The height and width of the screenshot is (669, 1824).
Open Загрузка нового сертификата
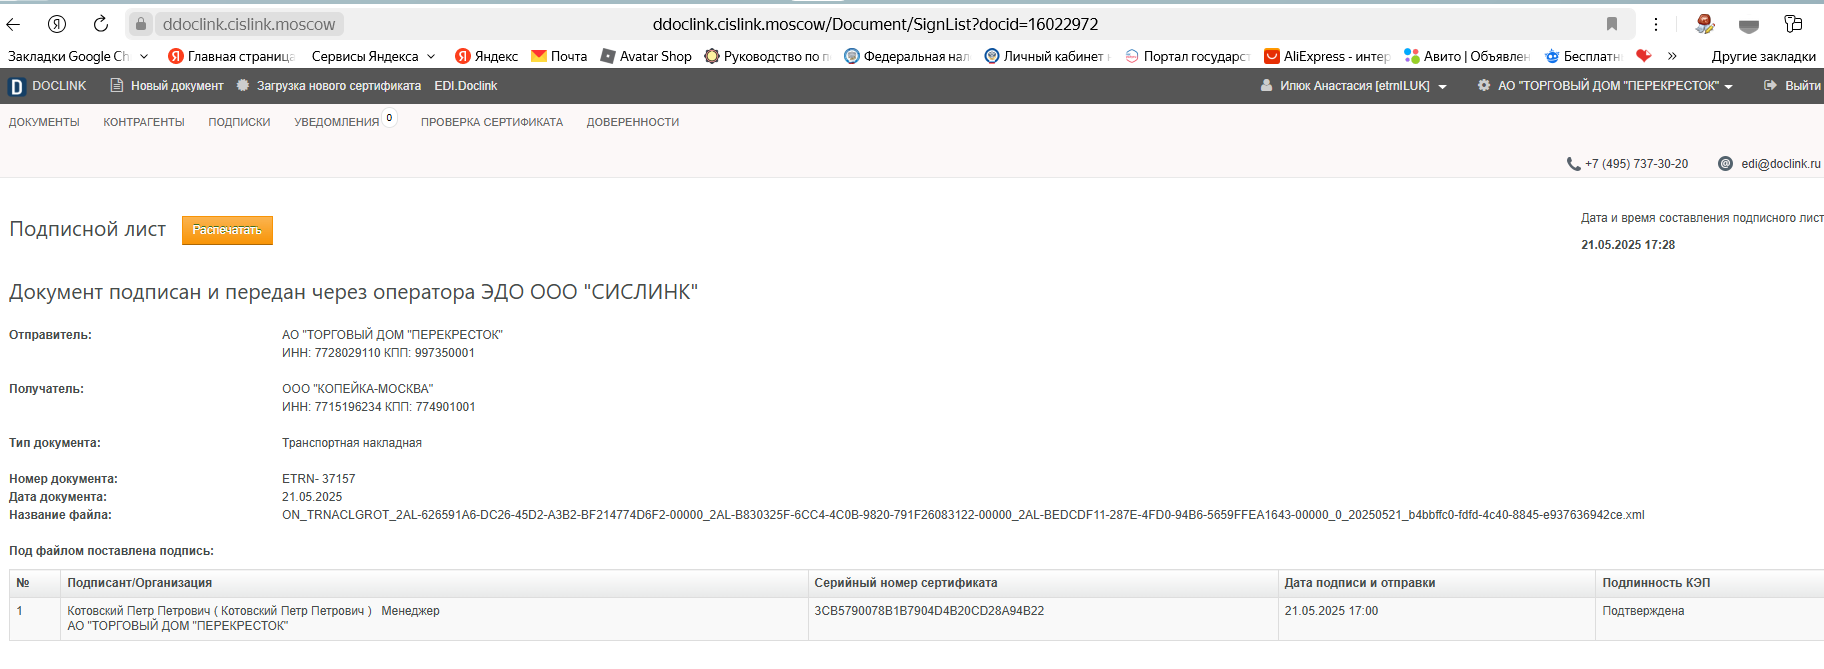click(339, 86)
